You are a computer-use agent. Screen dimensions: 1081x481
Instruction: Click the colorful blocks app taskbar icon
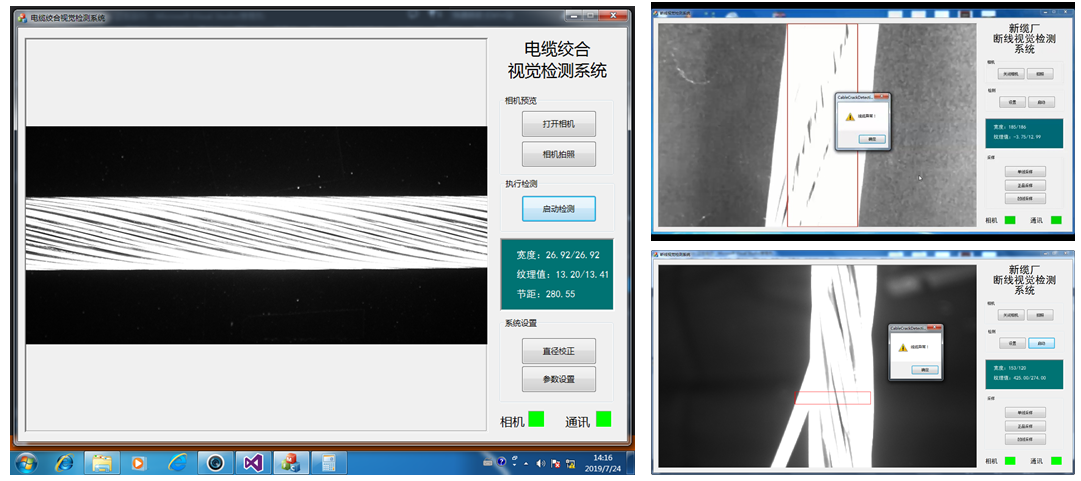pyautogui.click(x=290, y=463)
